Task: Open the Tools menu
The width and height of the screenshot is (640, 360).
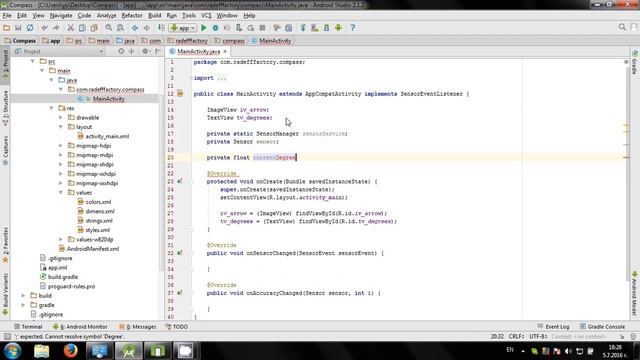Action: click(189, 16)
